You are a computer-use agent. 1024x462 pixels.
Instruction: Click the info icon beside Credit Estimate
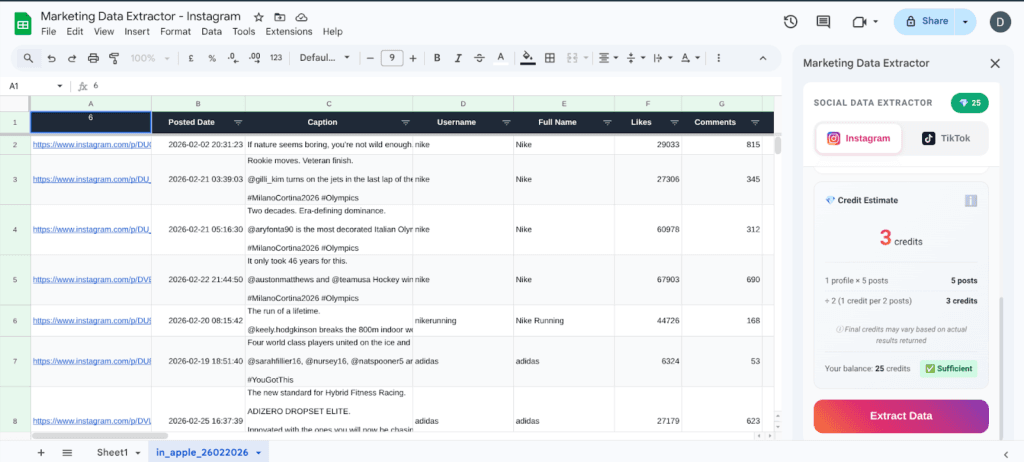click(x=970, y=201)
